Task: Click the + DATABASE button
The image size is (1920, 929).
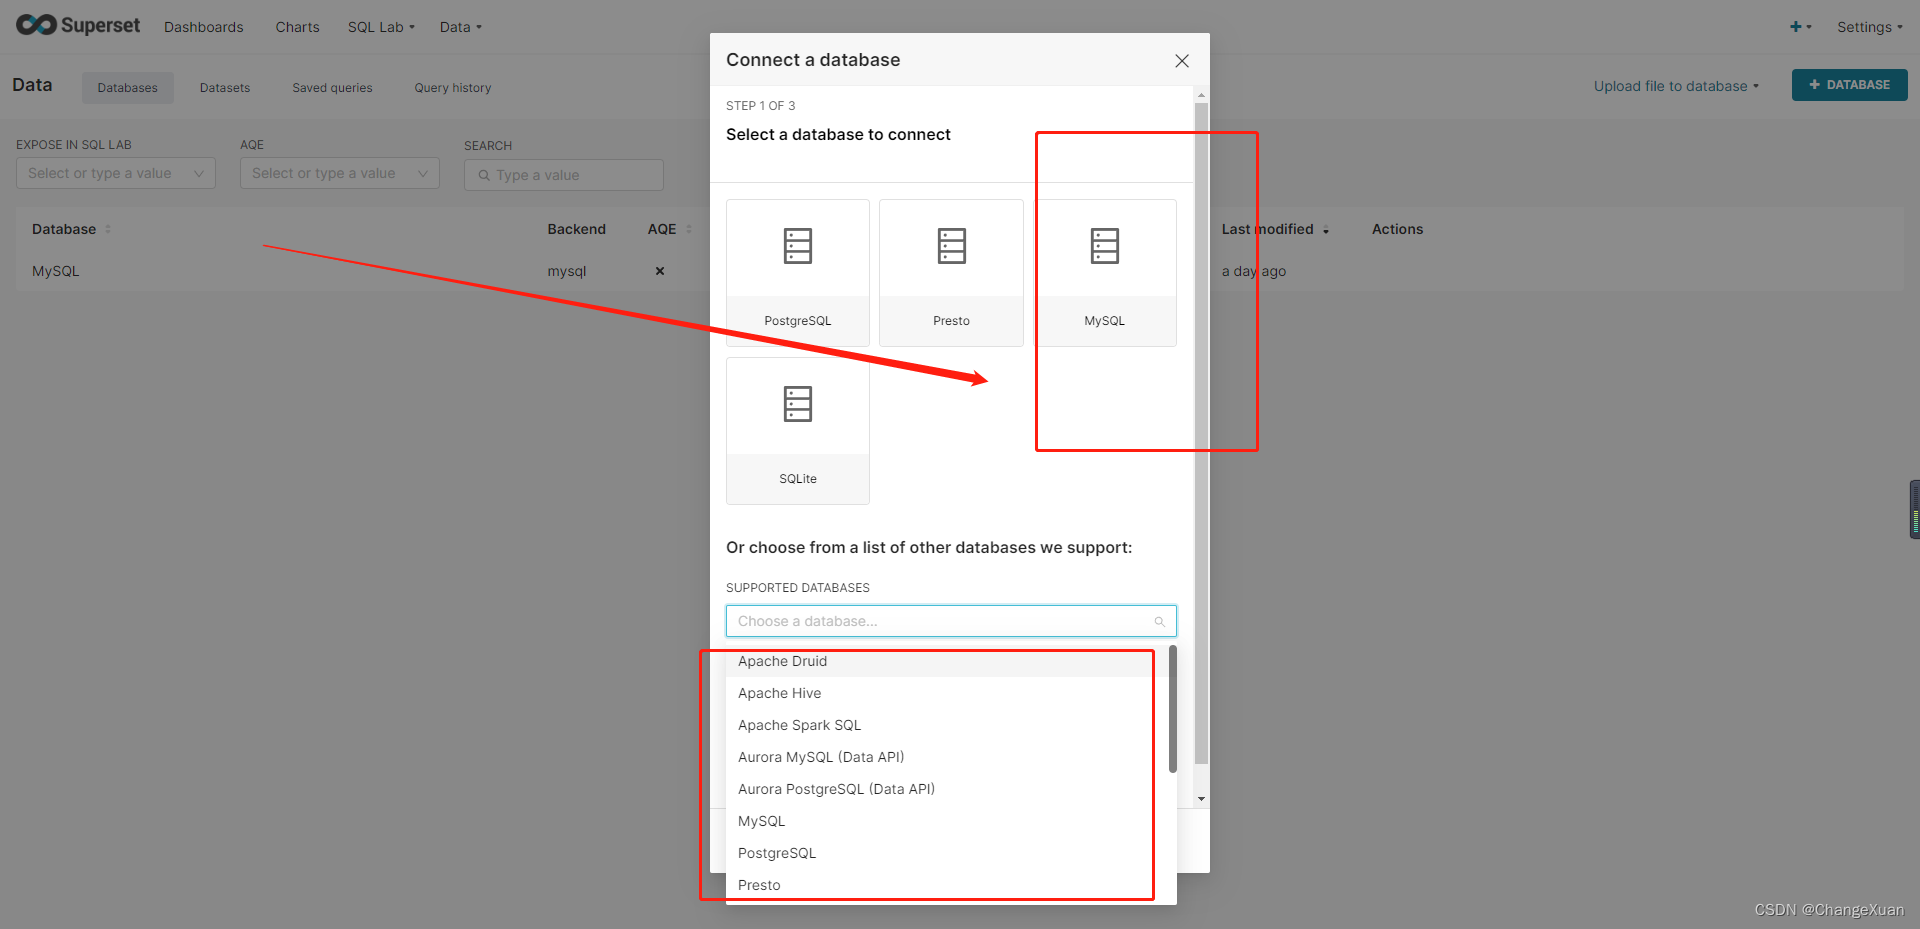Action: click(1849, 85)
